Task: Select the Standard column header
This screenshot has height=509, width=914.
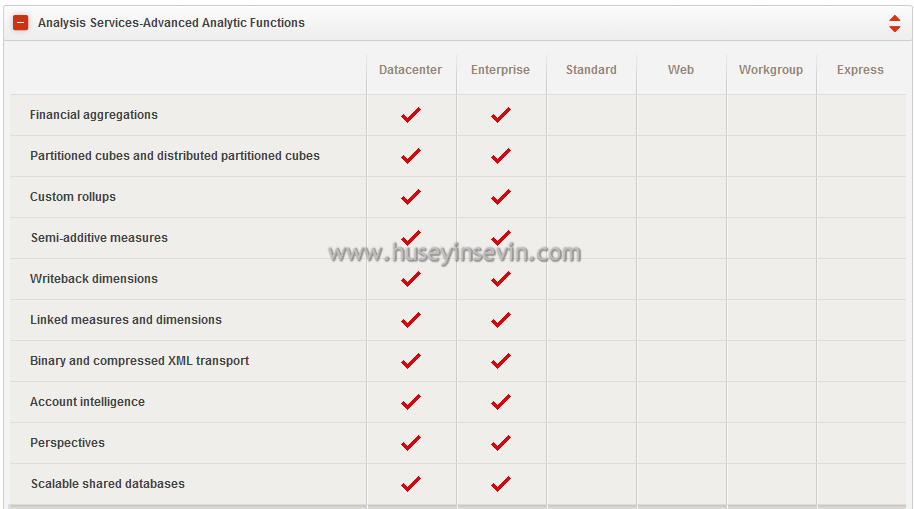Action: point(591,70)
